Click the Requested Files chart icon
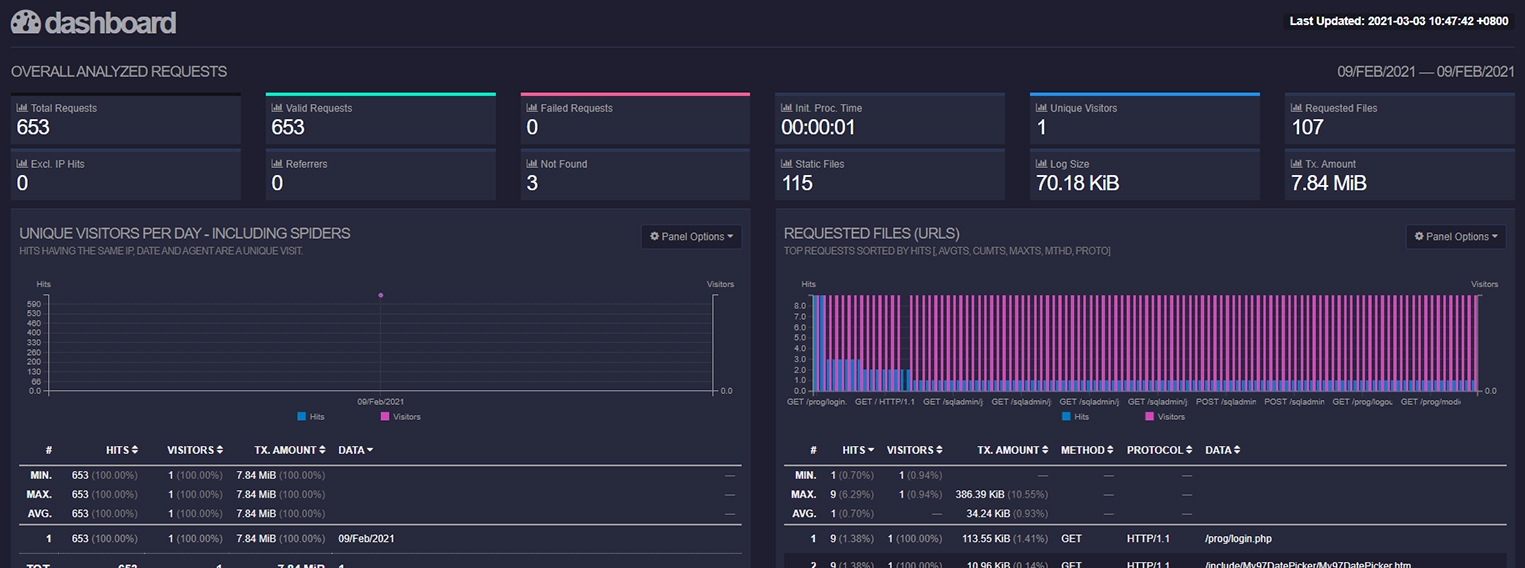Image resolution: width=1525 pixels, height=568 pixels. pos(1296,108)
